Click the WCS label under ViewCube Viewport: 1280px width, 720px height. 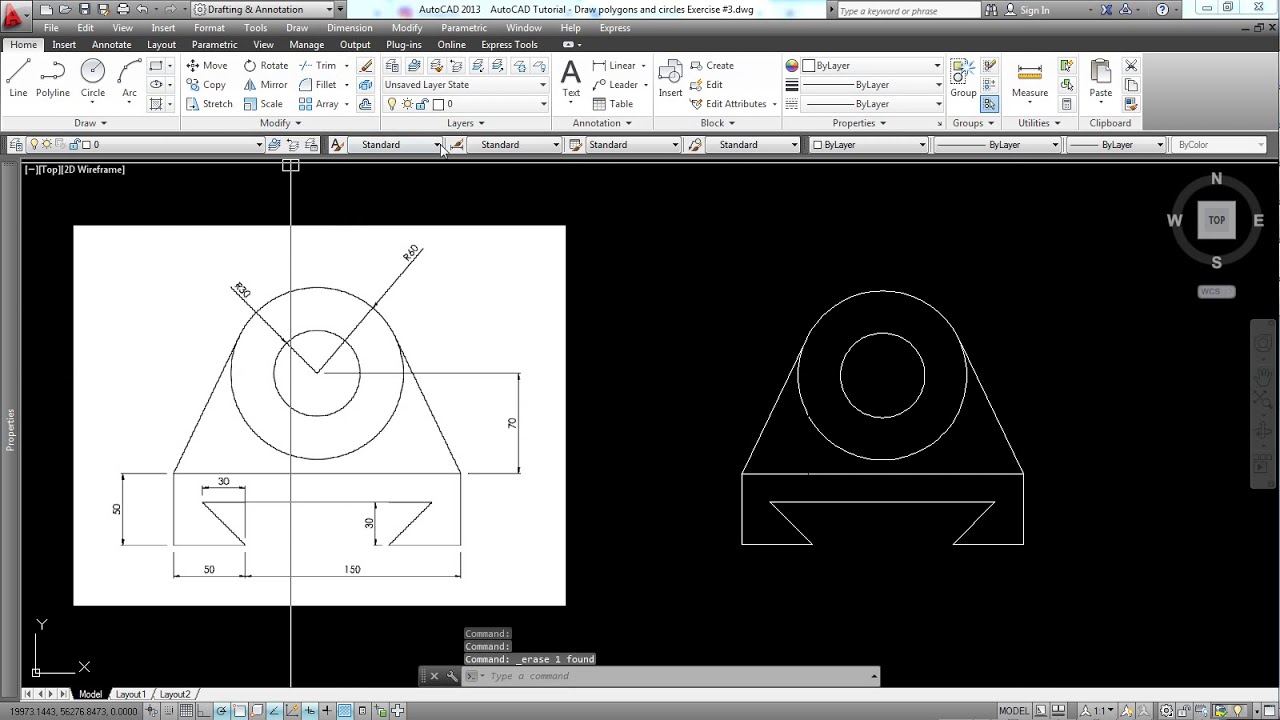click(1216, 292)
